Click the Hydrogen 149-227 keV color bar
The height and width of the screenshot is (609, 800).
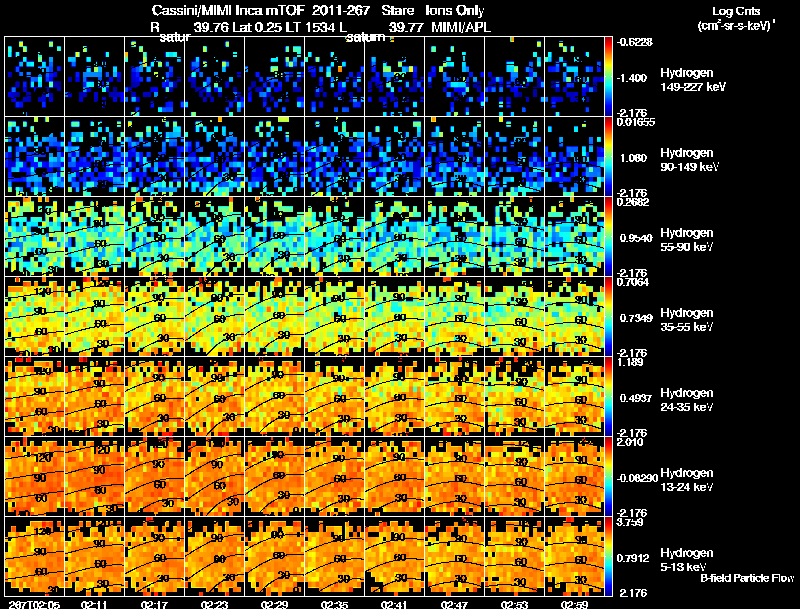(609, 76)
